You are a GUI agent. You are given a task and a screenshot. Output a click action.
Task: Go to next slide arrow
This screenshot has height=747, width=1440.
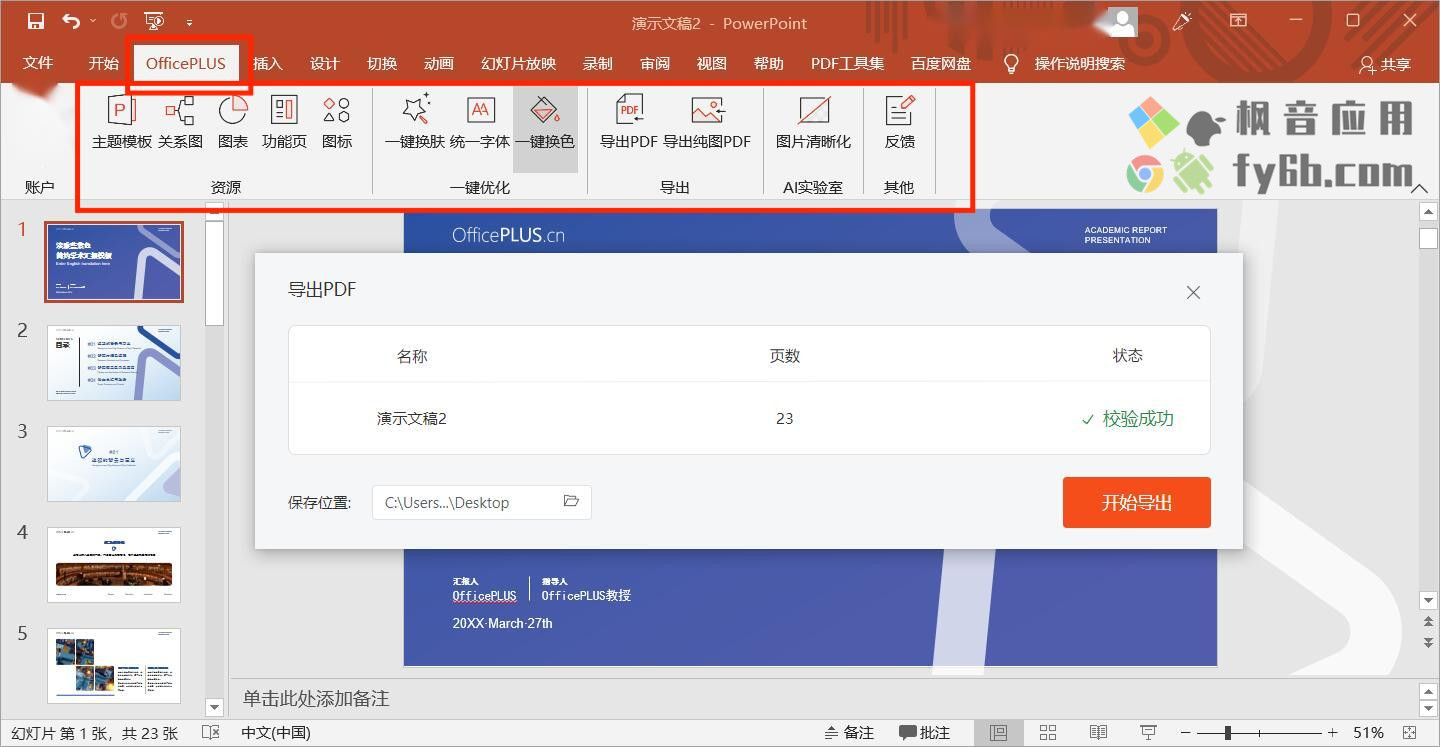point(1428,642)
